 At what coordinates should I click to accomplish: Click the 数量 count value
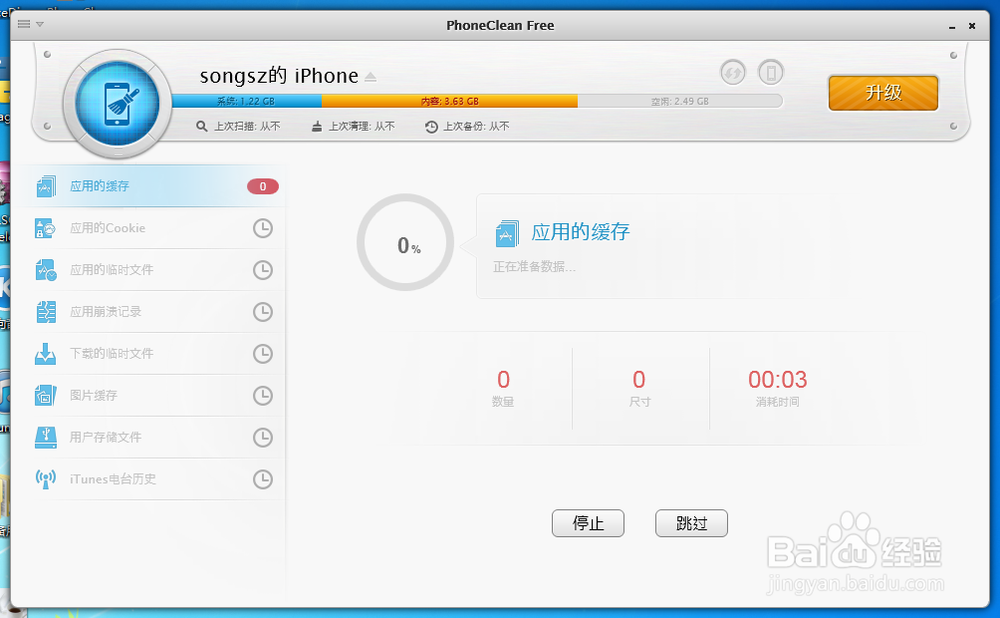tap(503, 379)
